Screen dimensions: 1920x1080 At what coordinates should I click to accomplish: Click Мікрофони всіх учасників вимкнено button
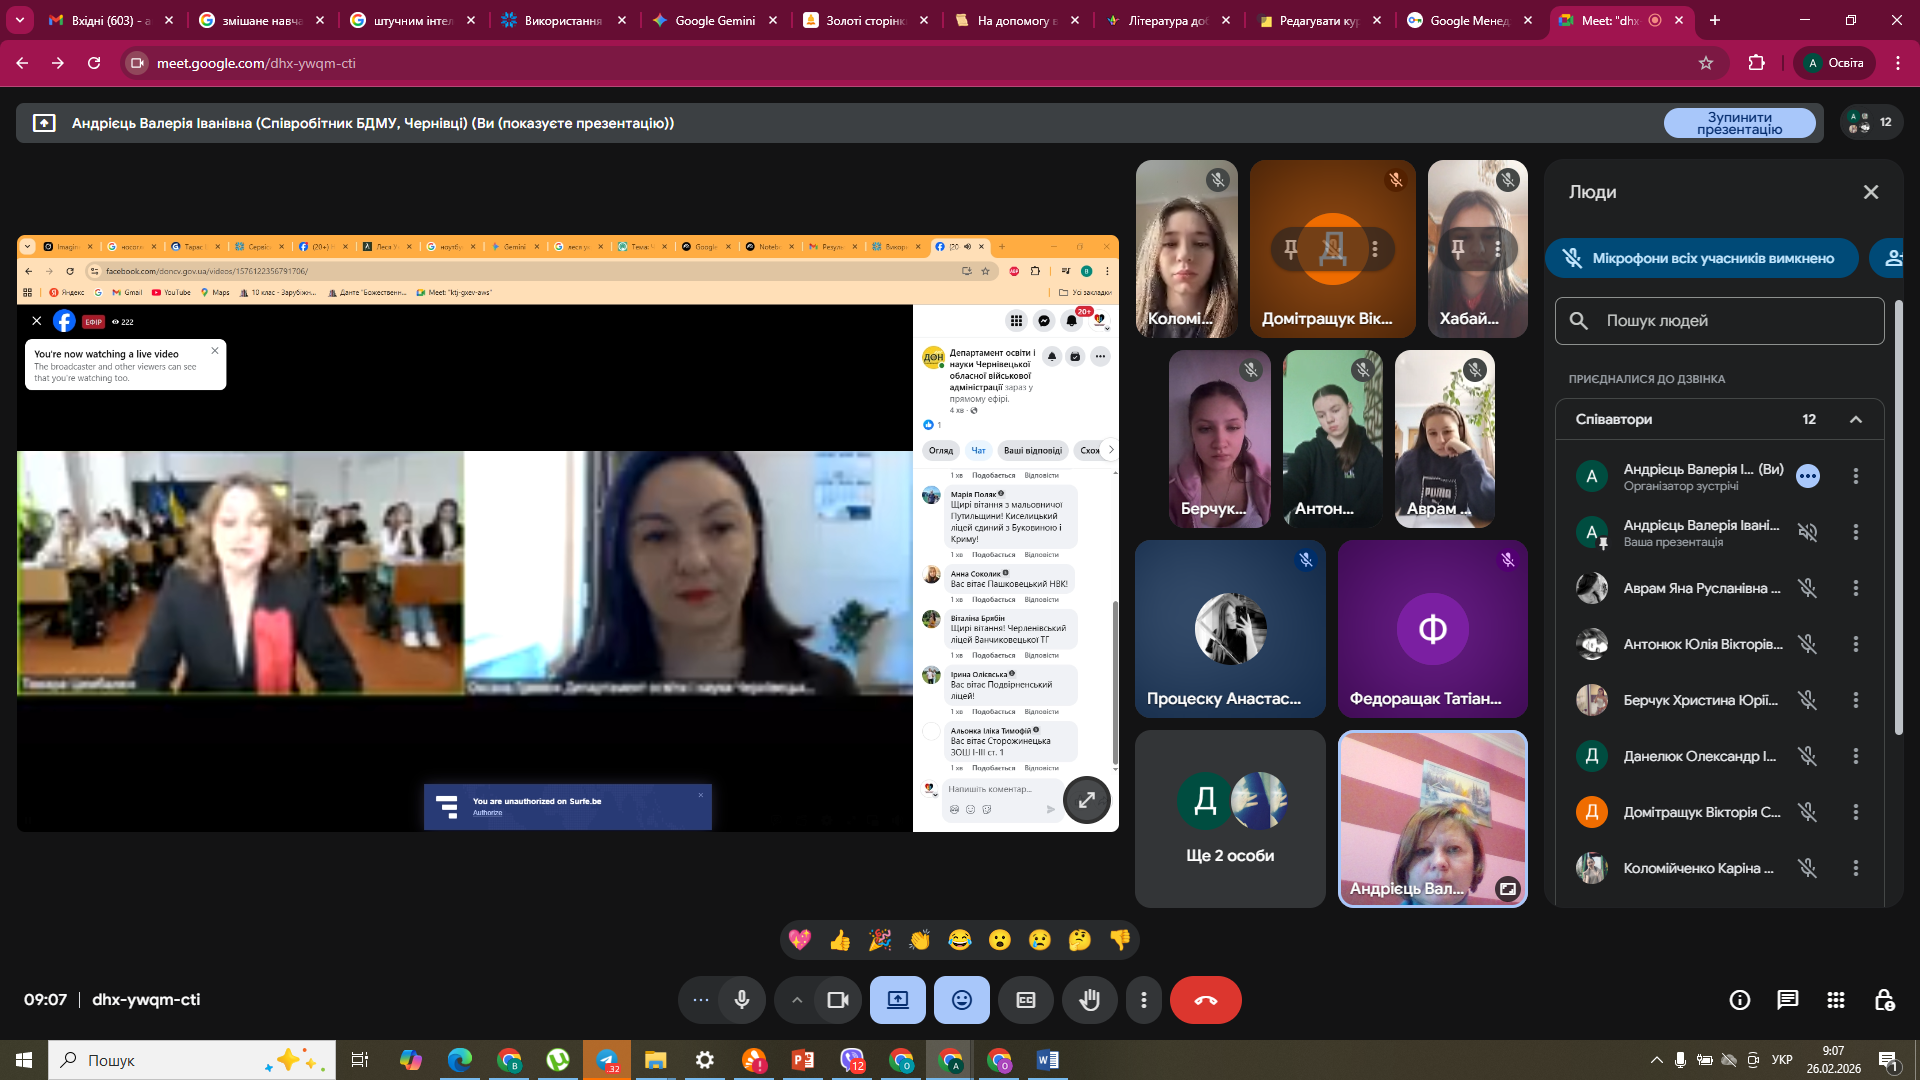(x=1702, y=258)
